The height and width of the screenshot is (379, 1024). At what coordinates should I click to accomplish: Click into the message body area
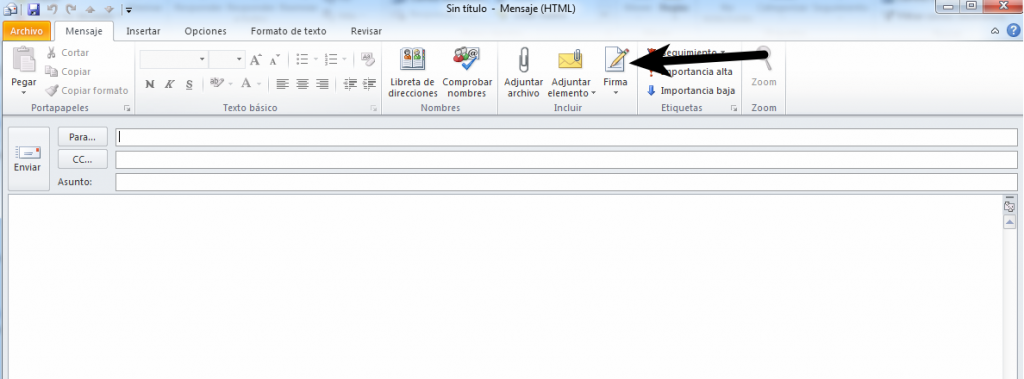point(505,286)
